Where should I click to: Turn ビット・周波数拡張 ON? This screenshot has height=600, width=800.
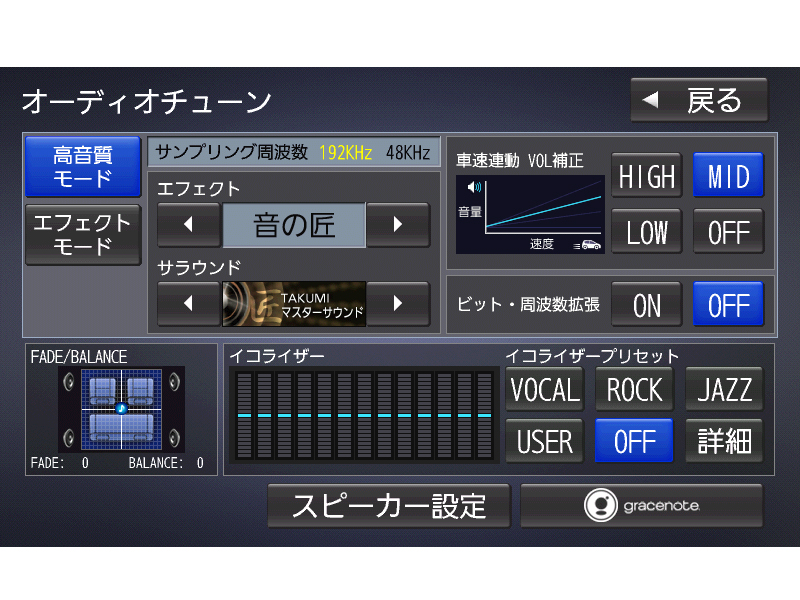(647, 304)
